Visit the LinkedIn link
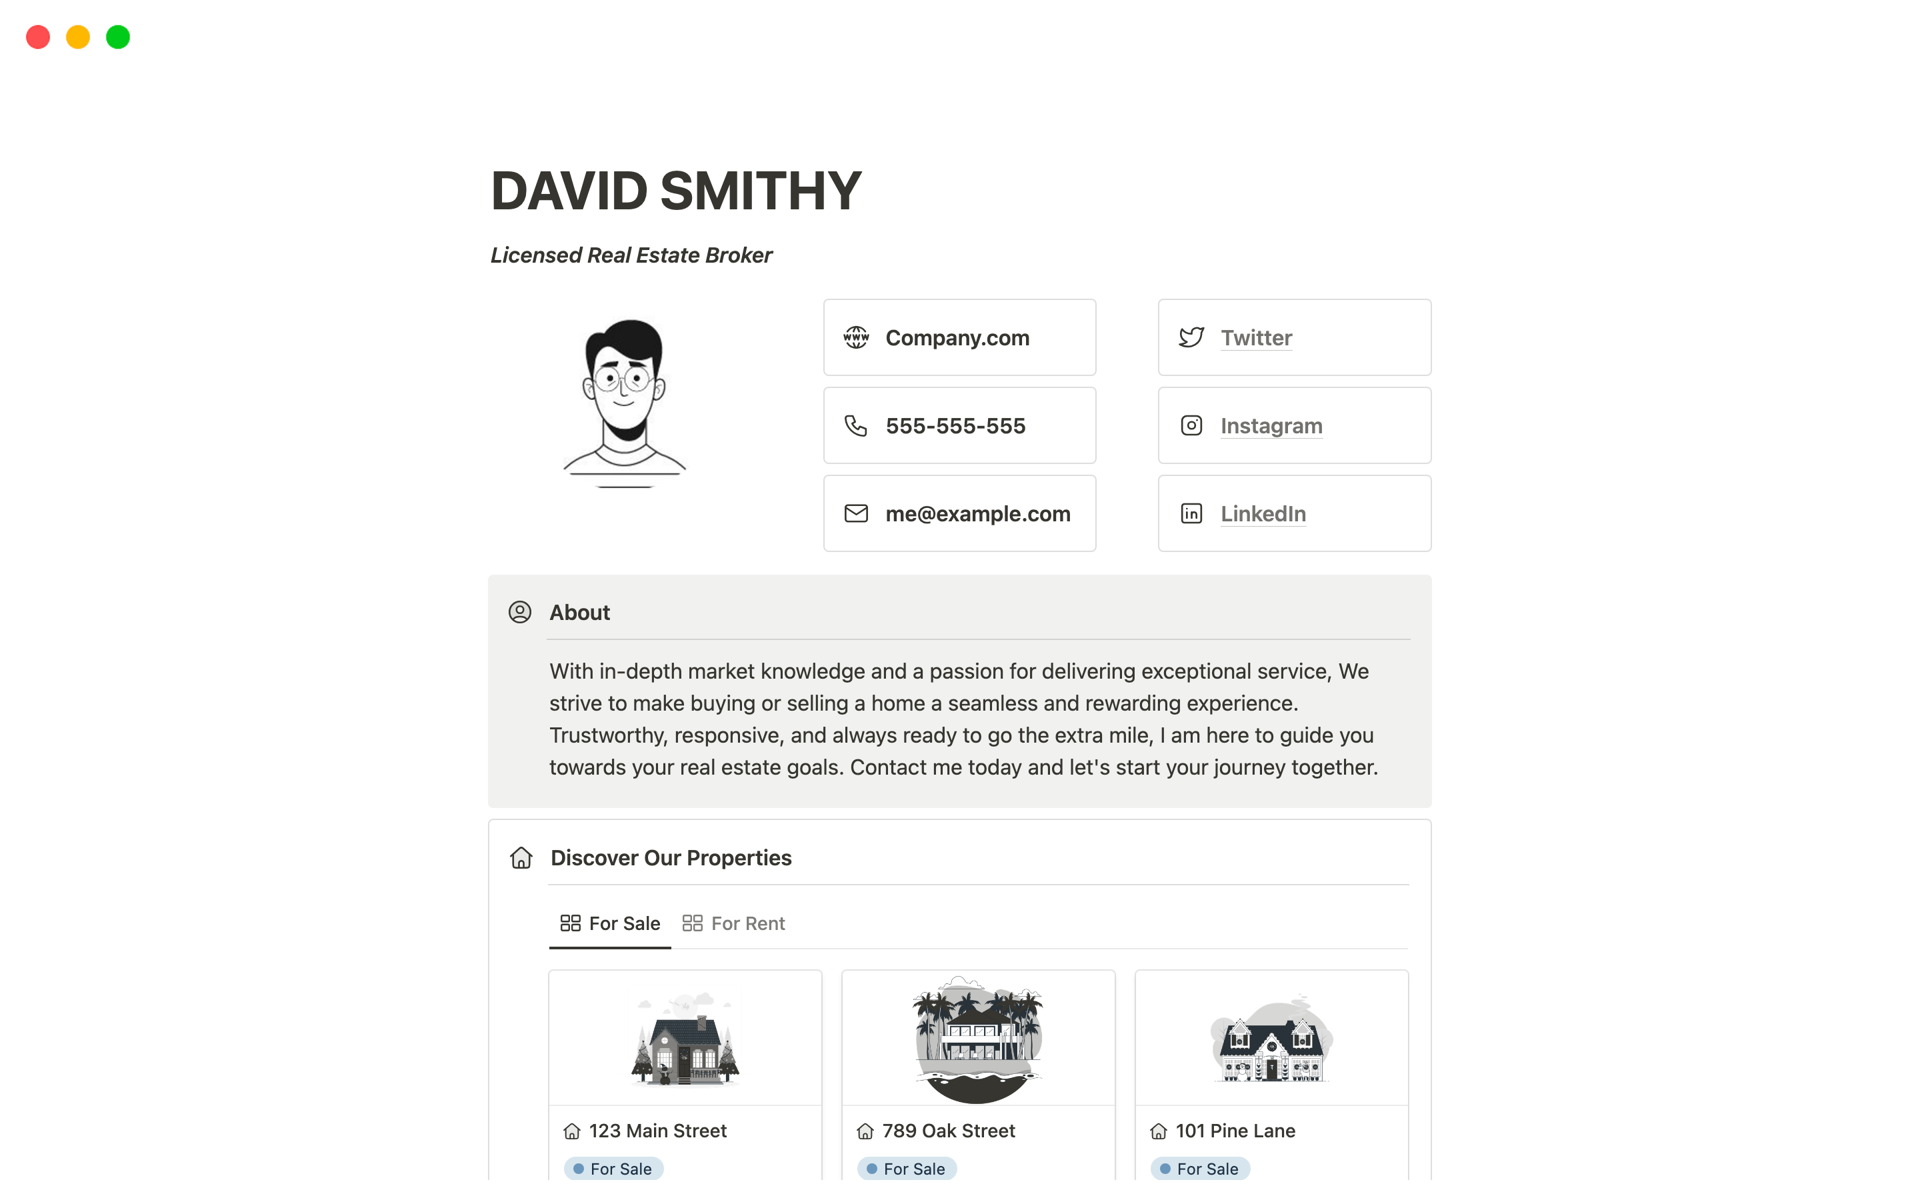Image resolution: width=1920 pixels, height=1200 pixels. tap(1263, 514)
